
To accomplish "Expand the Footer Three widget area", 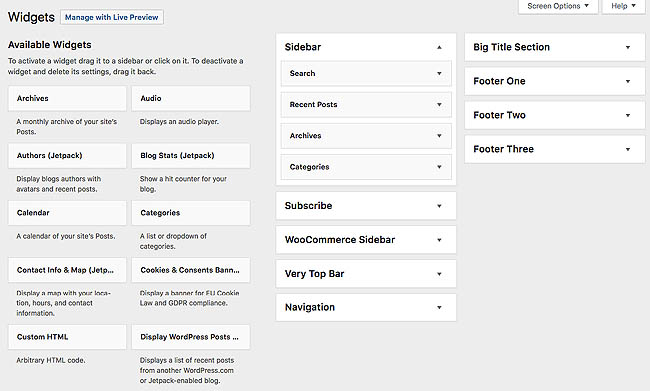I will pos(555,149).
